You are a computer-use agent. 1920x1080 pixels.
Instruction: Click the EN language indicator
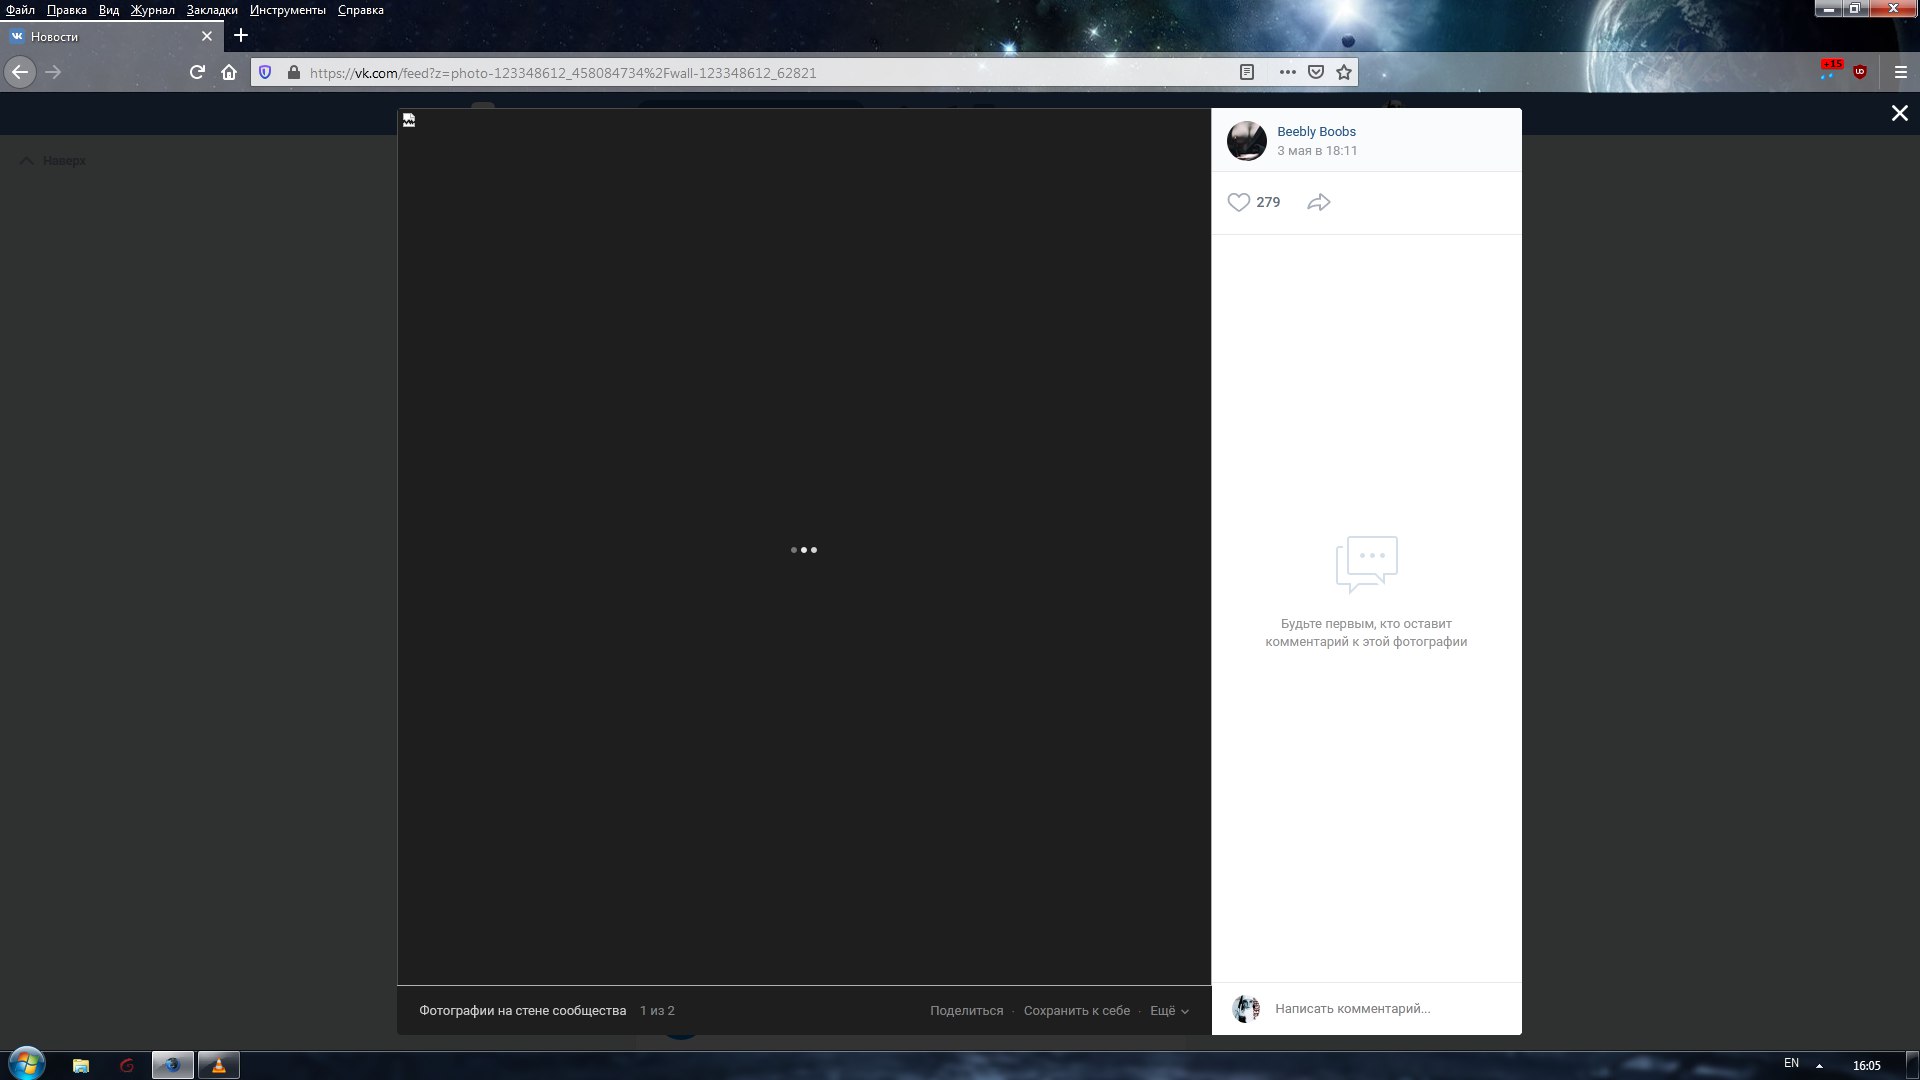point(1791,1064)
